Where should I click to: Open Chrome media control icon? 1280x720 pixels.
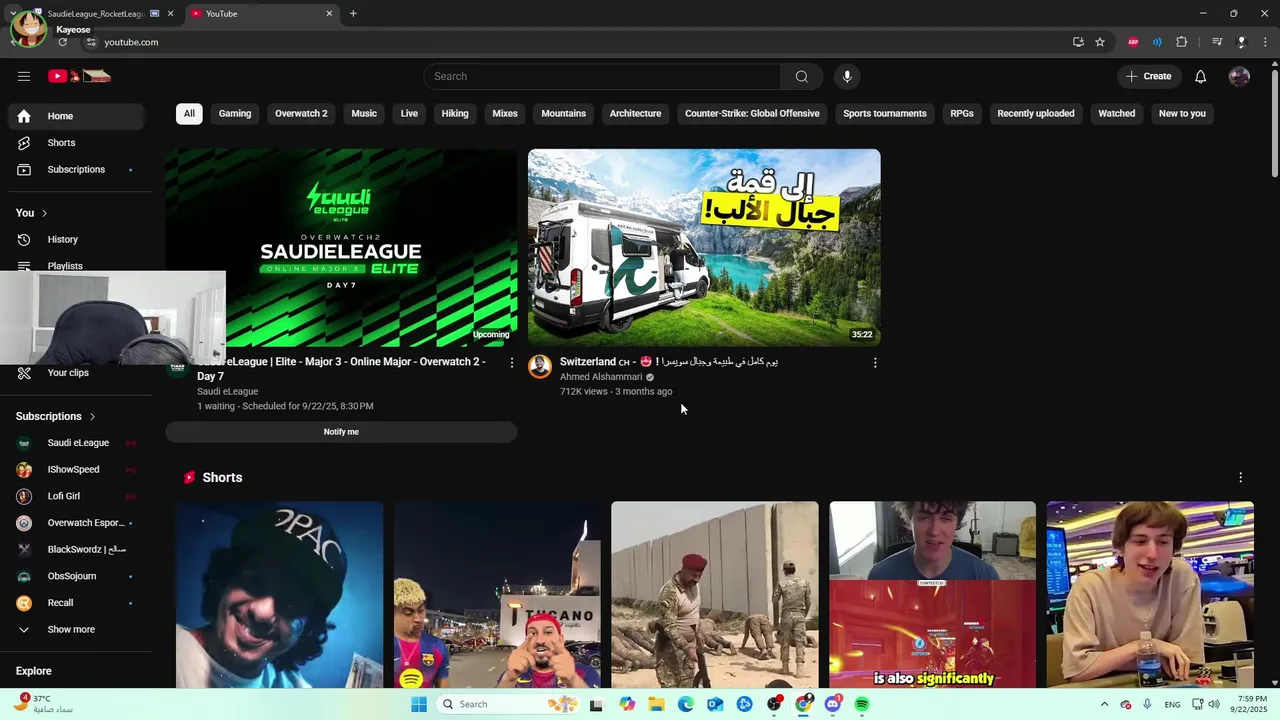click(1217, 42)
